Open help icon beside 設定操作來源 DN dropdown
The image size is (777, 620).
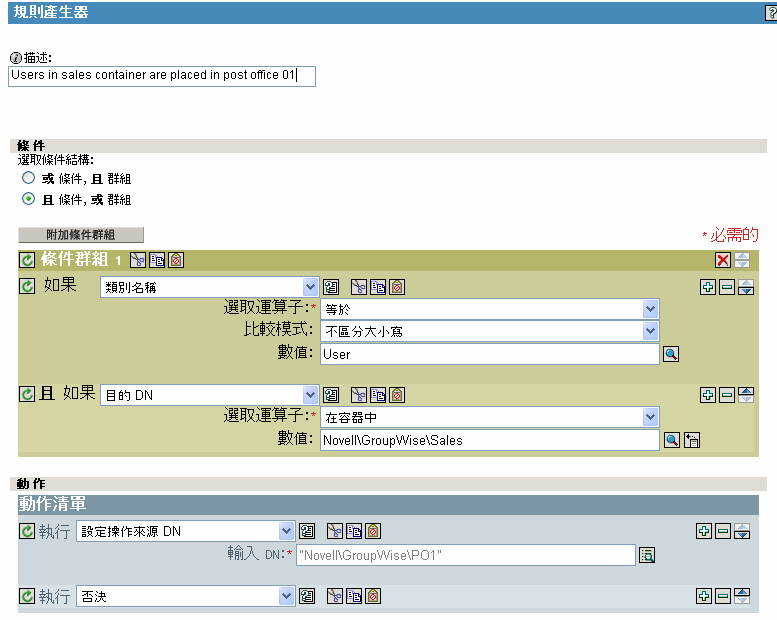click(x=307, y=531)
